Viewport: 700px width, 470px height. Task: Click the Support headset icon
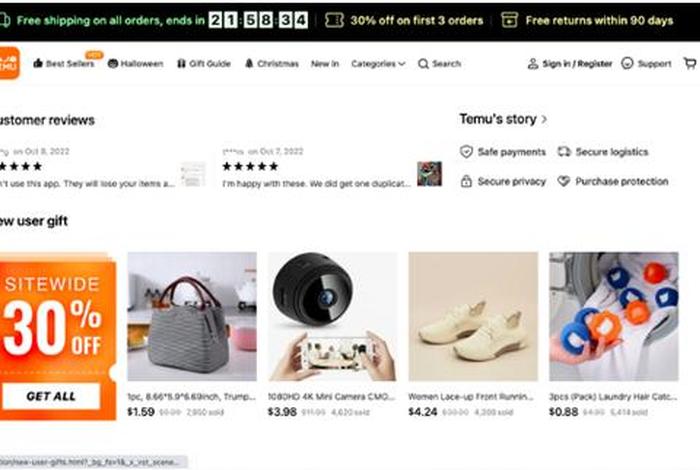pyautogui.click(x=627, y=63)
